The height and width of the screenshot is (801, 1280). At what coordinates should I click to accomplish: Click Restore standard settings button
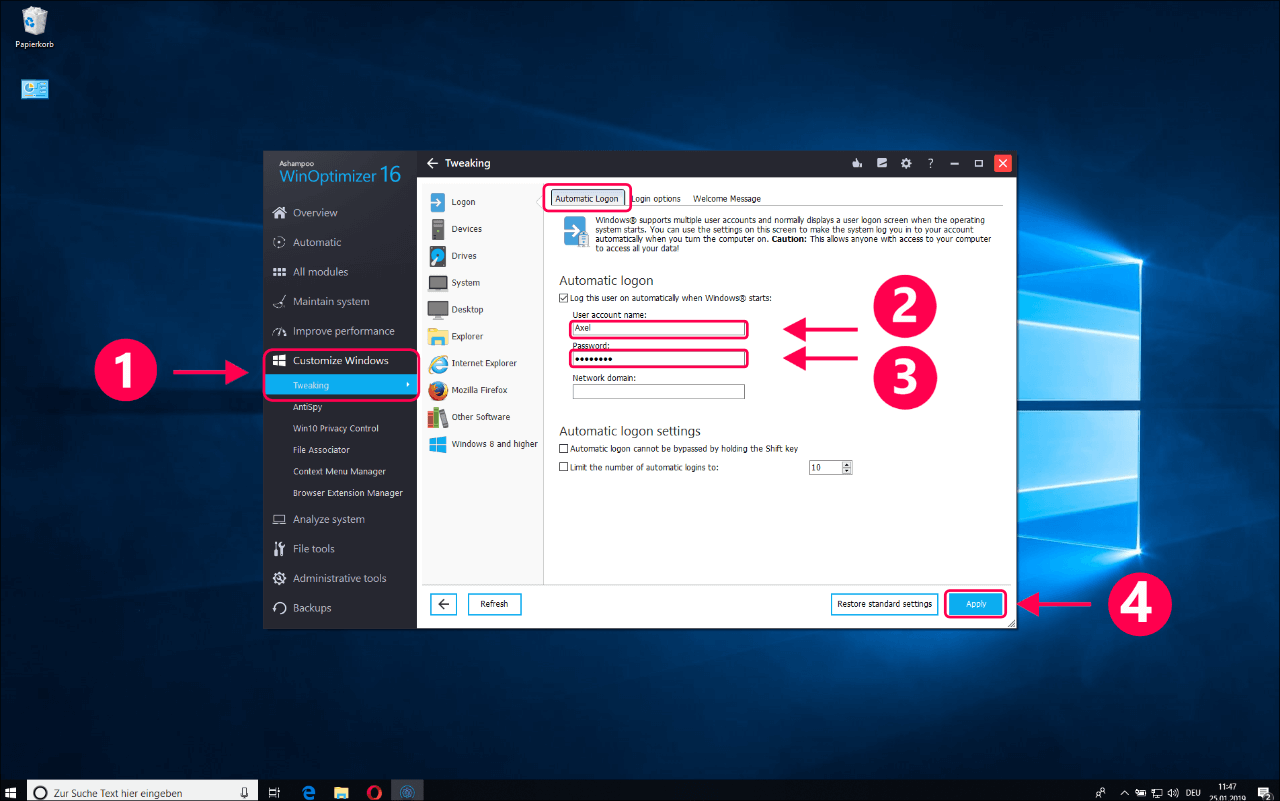click(884, 604)
